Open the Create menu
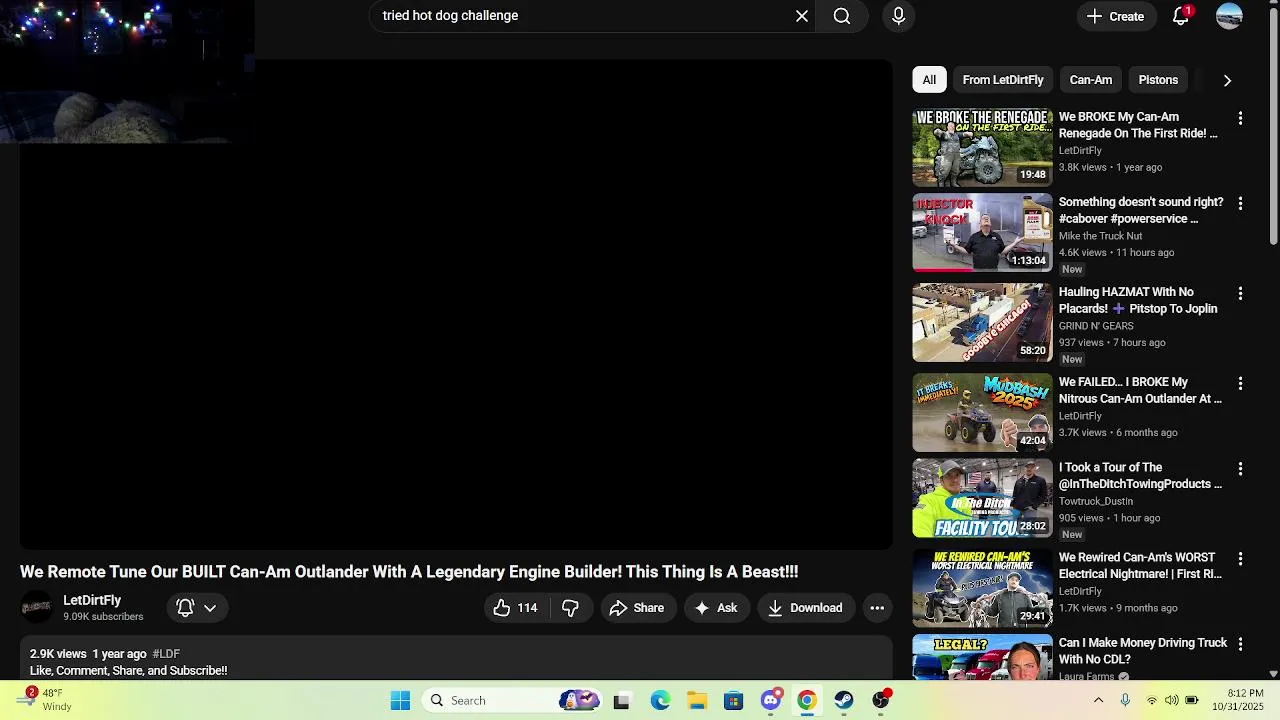1280x720 pixels. point(1115,16)
